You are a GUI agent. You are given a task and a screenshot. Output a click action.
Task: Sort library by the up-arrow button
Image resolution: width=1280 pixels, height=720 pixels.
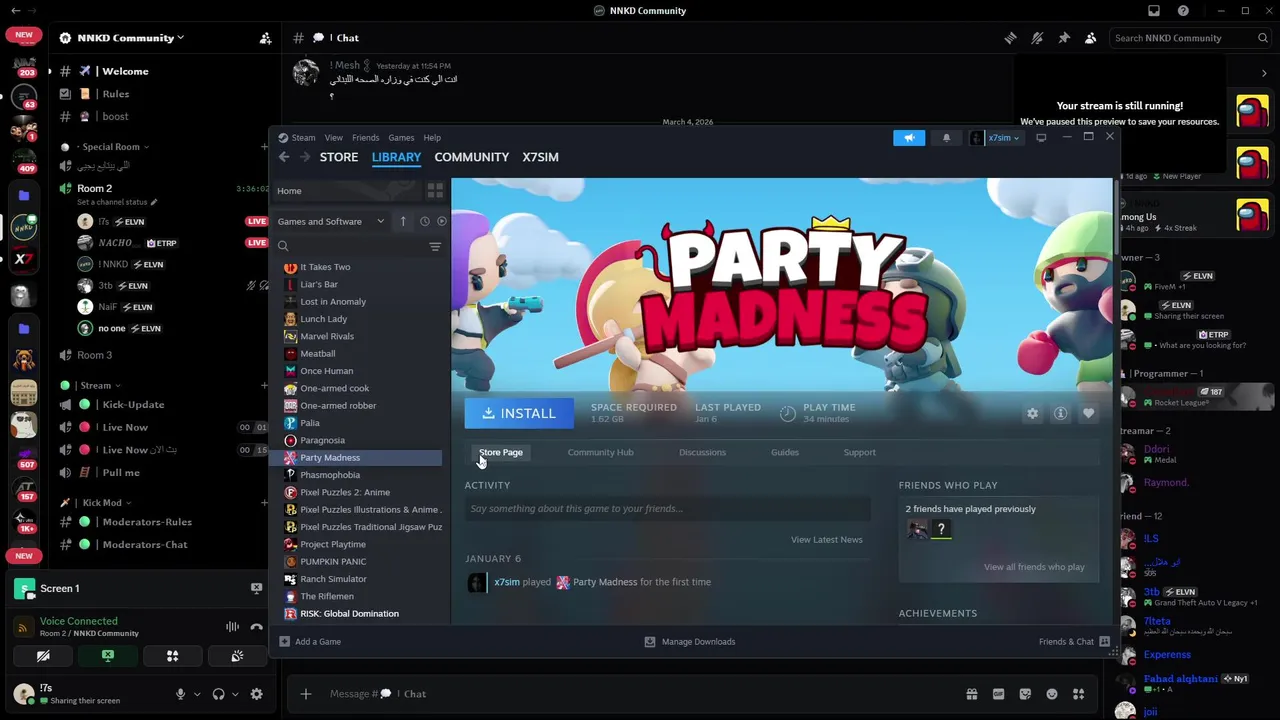pos(403,221)
